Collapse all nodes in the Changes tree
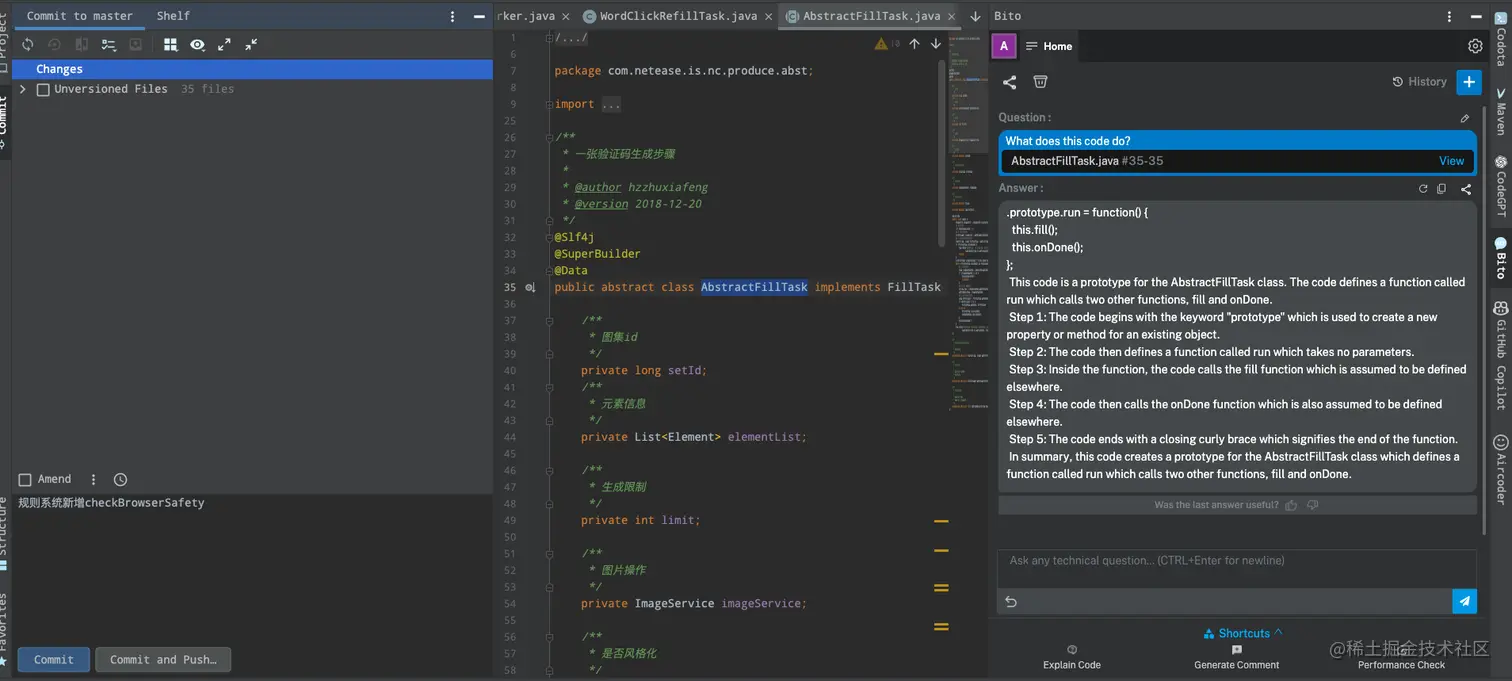Image resolution: width=1512 pixels, height=681 pixels. pos(251,44)
